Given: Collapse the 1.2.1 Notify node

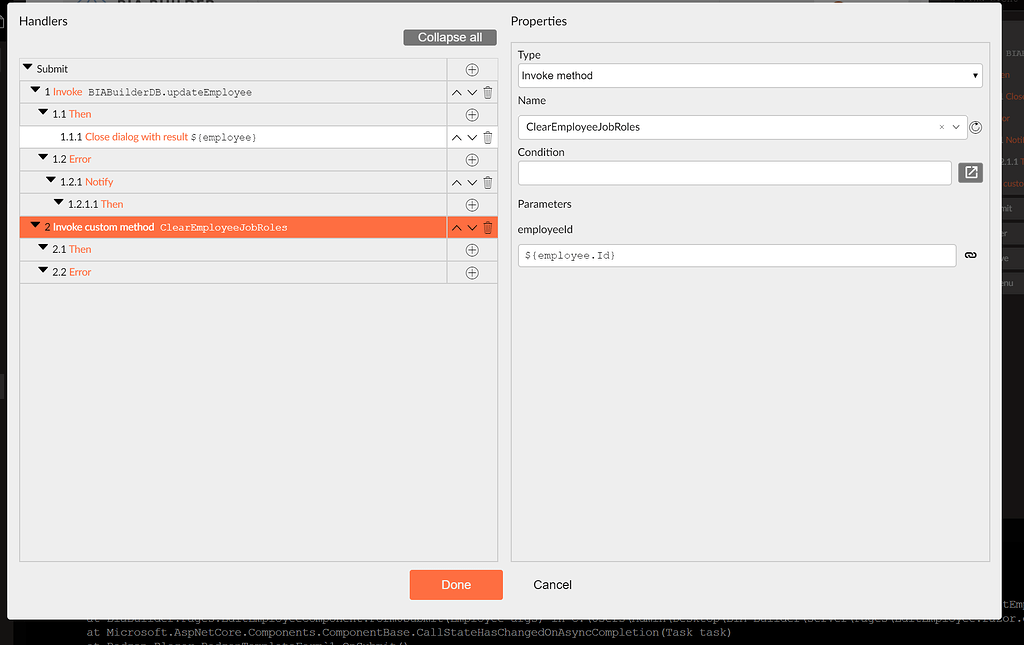Looking at the screenshot, I should [52, 181].
